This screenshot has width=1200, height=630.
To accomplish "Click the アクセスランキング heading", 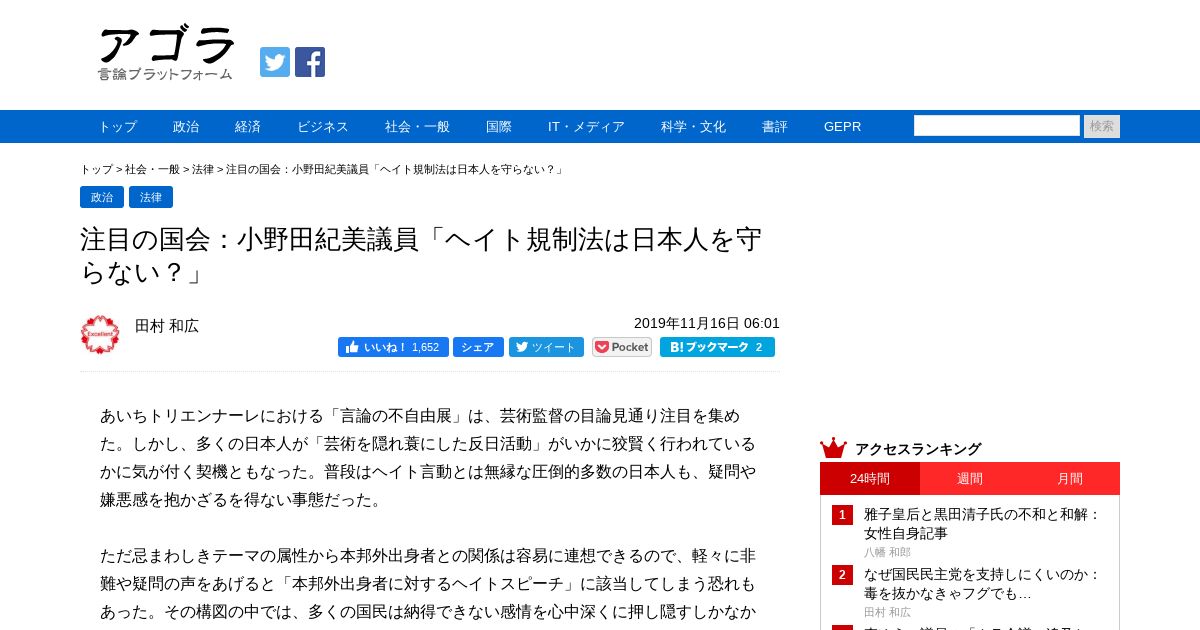I will [x=918, y=449].
